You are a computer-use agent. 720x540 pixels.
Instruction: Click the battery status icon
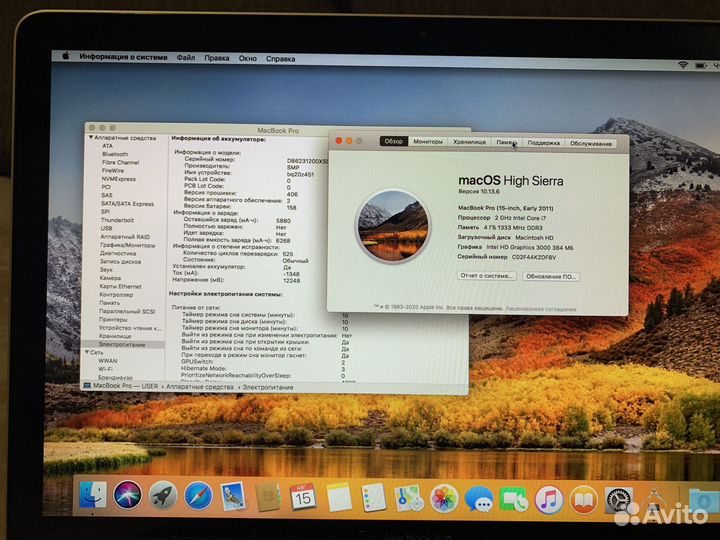(x=701, y=66)
